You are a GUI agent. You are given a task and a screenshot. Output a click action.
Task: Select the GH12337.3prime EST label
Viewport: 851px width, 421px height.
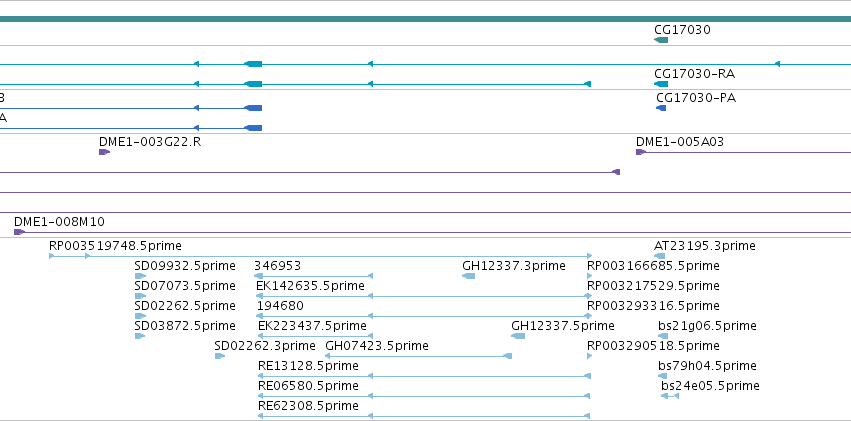pos(514,266)
